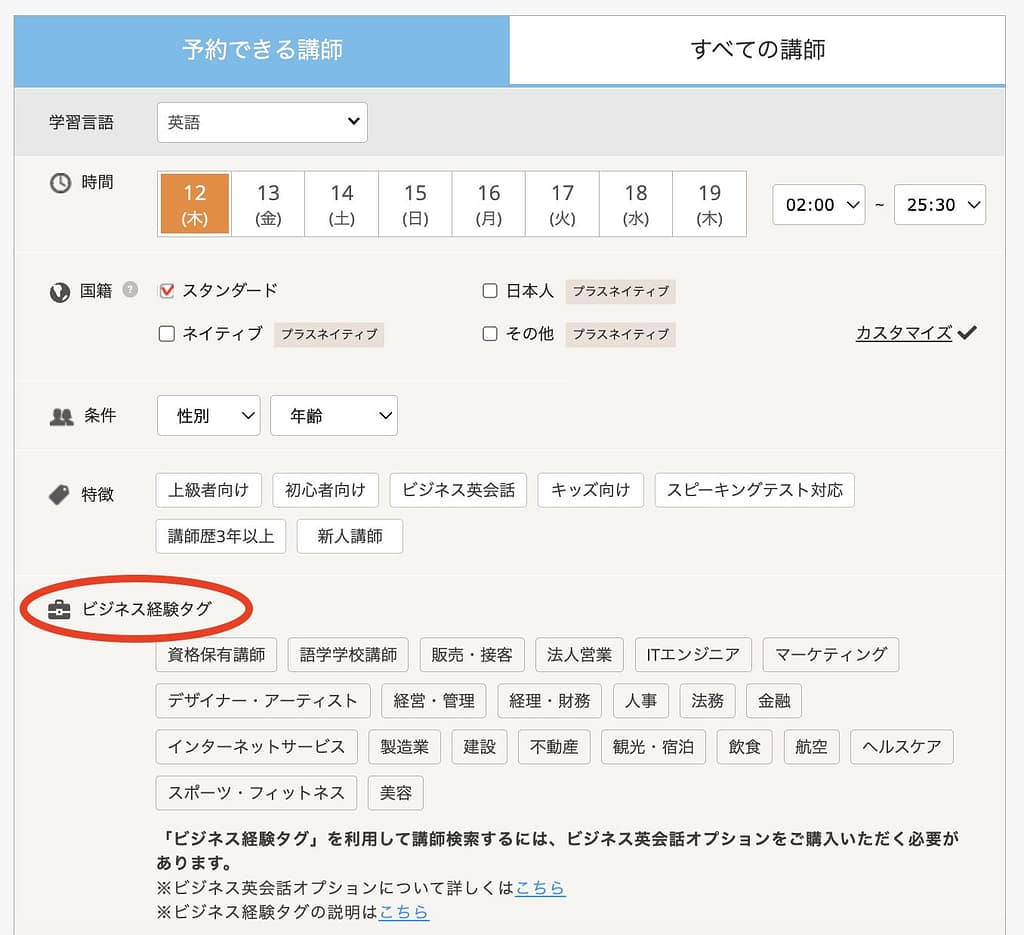Screen dimensions: 1024x935
Task: Enable the 日本人 nationality checkbox
Action: click(490, 291)
